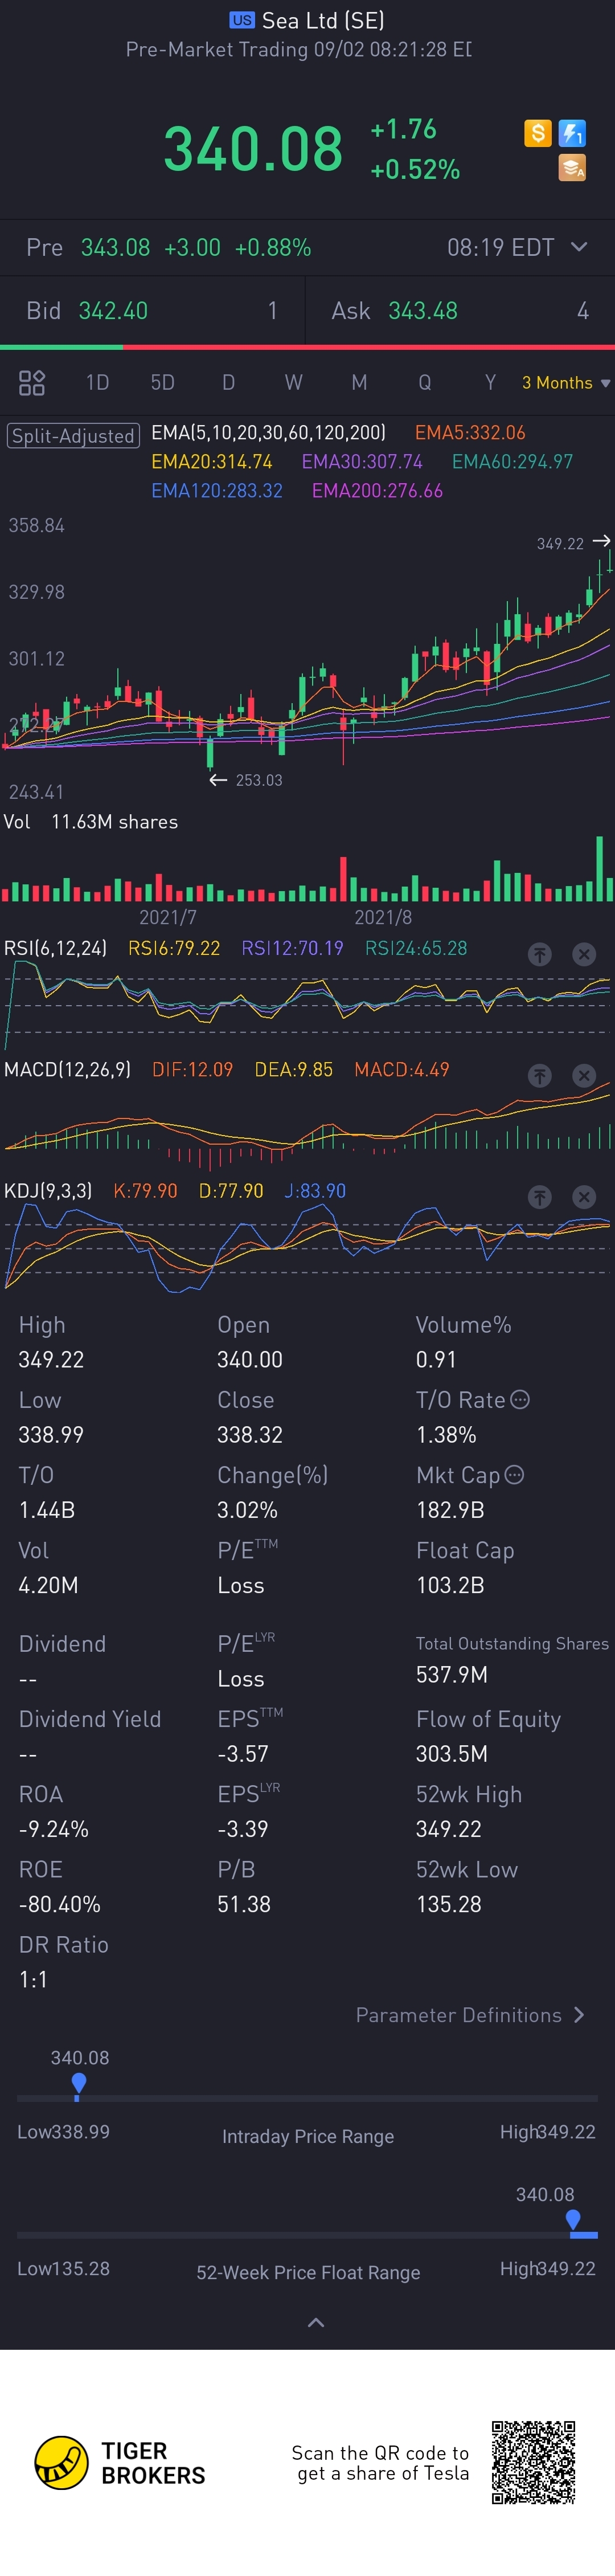The height and width of the screenshot is (2576, 615).
Task: Tap the 253.03 chart low label
Action: 259,780
